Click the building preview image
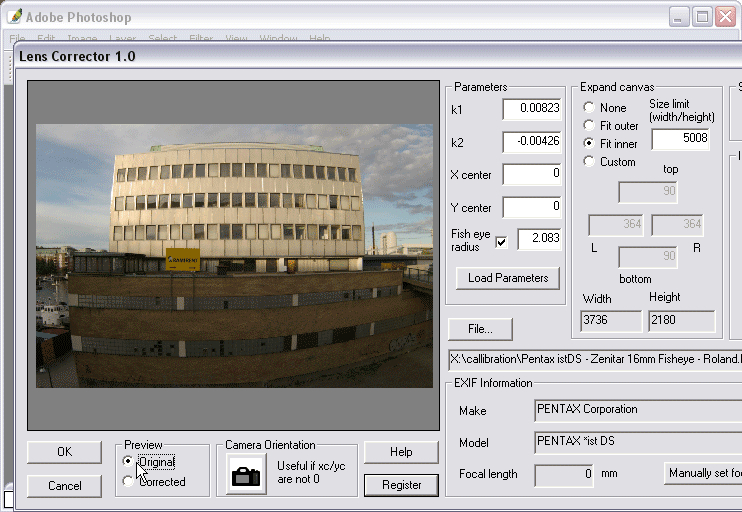Image resolution: width=742 pixels, height=512 pixels. coord(234,255)
